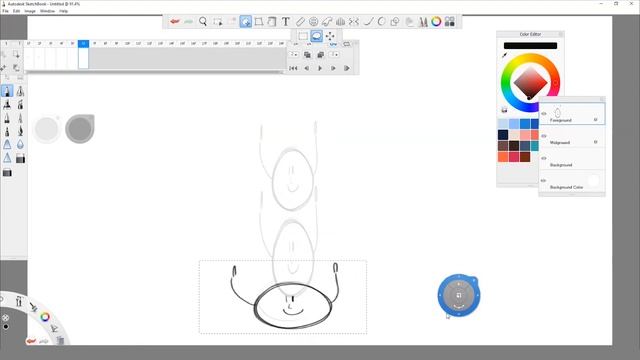This screenshot has width=640, height=360.
Task: Open the right dropdown in flipbook controls
Action: [334, 54]
